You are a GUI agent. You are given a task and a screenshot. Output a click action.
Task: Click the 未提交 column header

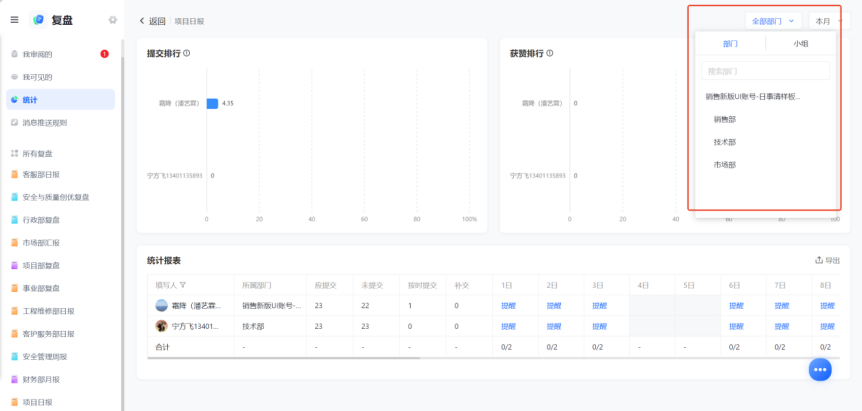tap(372, 285)
